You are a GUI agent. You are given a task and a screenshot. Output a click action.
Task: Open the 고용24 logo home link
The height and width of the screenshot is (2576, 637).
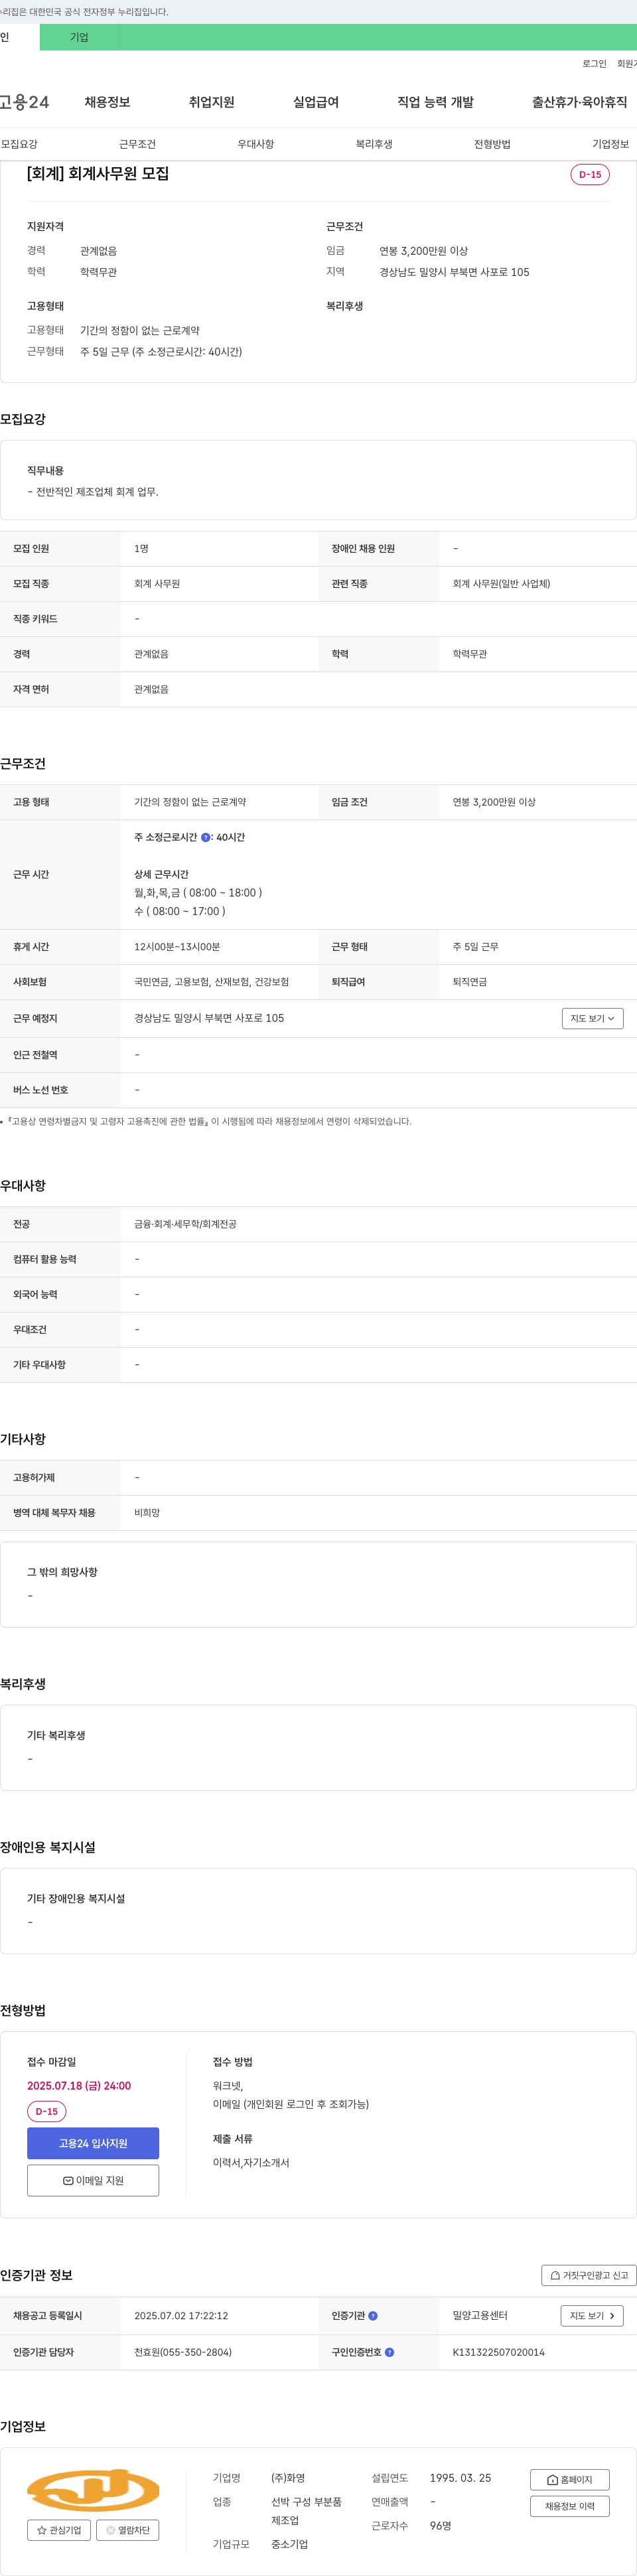(24, 102)
